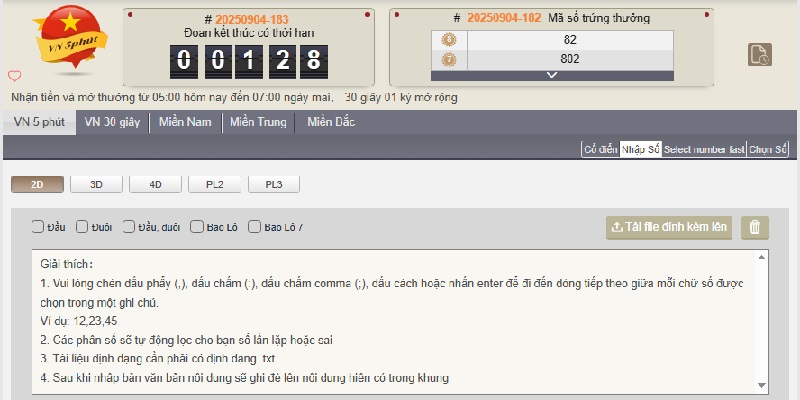
Task: Click the heart favorite icon
Action: 15,76
